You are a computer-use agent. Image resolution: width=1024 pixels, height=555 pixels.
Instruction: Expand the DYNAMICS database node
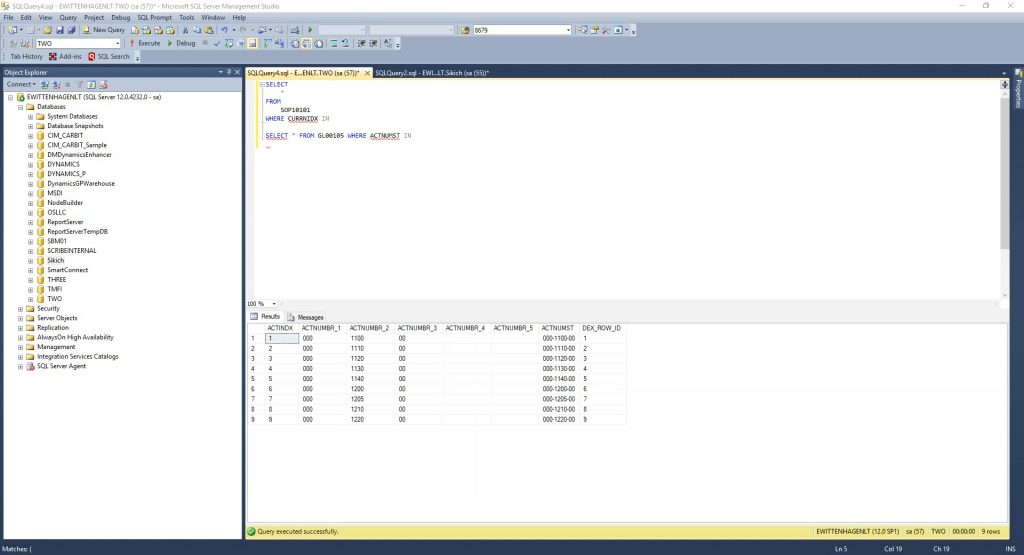coord(31,164)
